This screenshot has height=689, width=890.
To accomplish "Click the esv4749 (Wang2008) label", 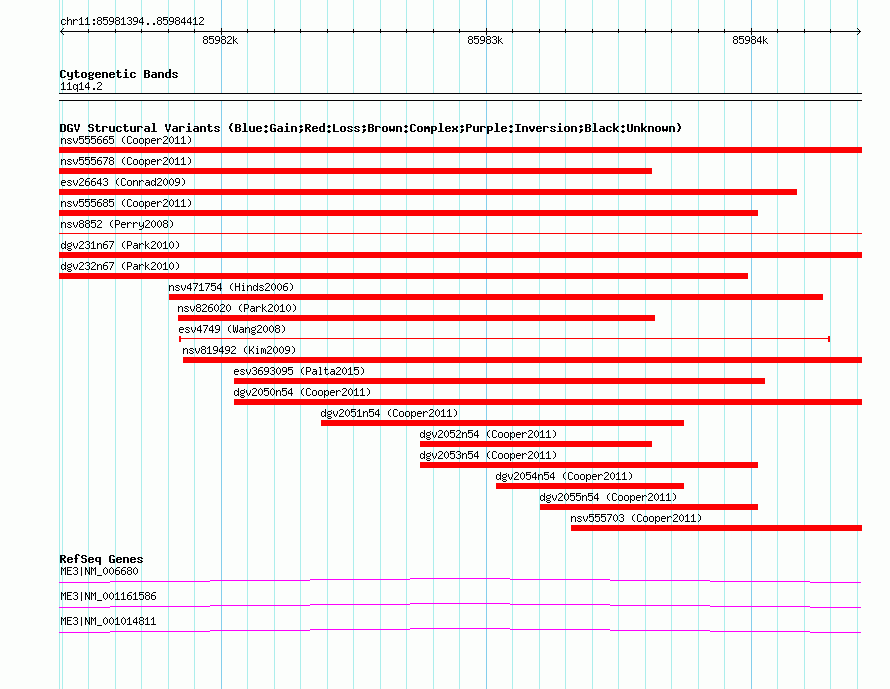I will point(232,329).
